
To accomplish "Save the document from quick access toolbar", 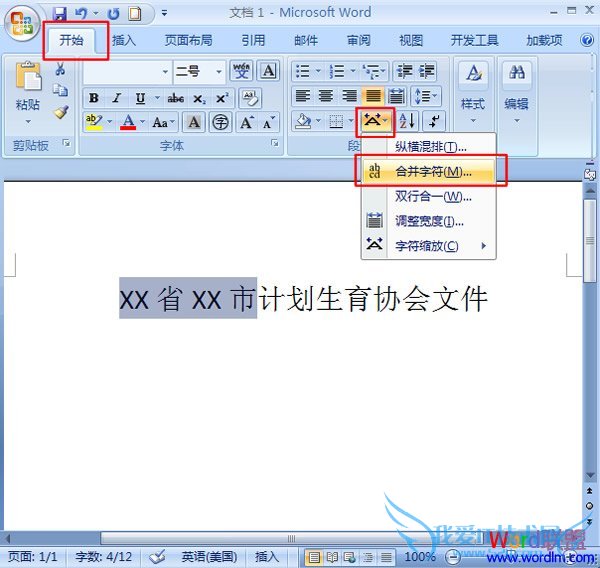I will [x=59, y=14].
